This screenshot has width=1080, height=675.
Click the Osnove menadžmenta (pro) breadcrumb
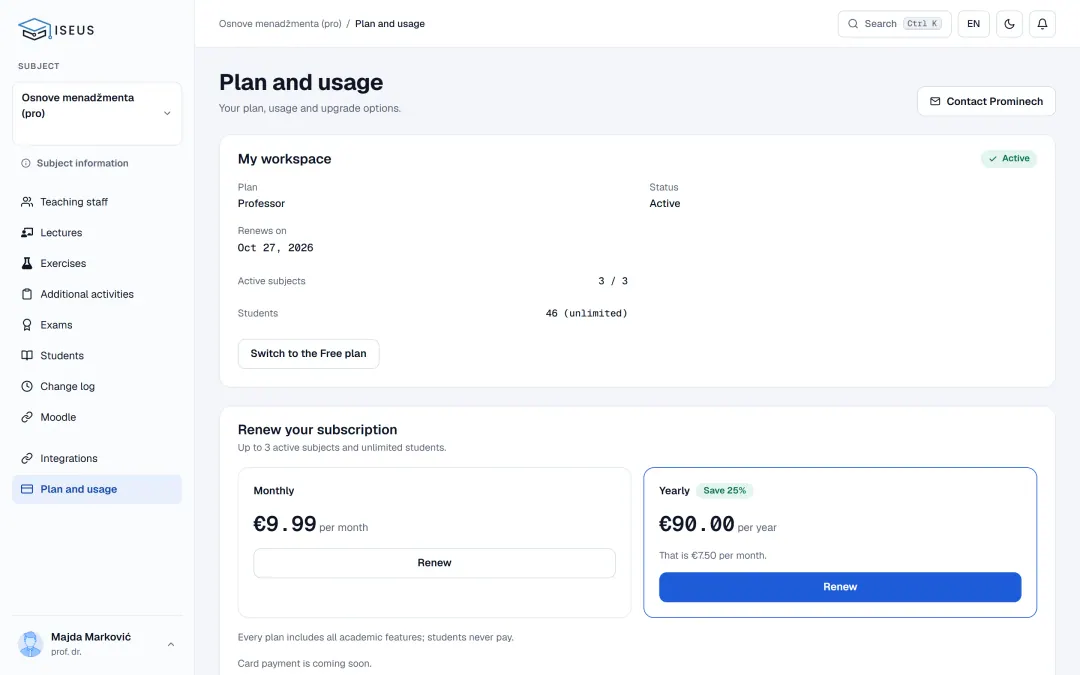280,24
